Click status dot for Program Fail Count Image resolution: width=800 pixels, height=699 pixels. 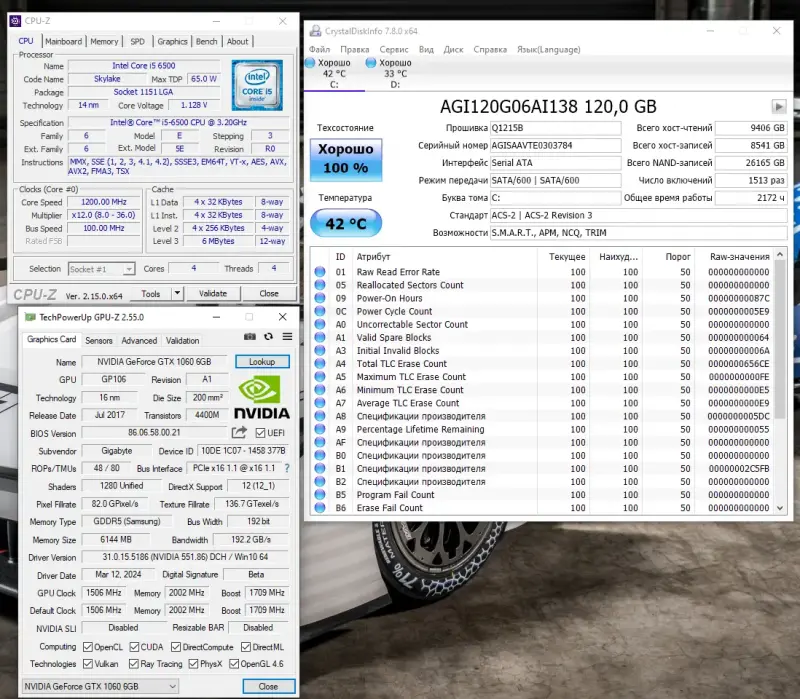[320, 494]
